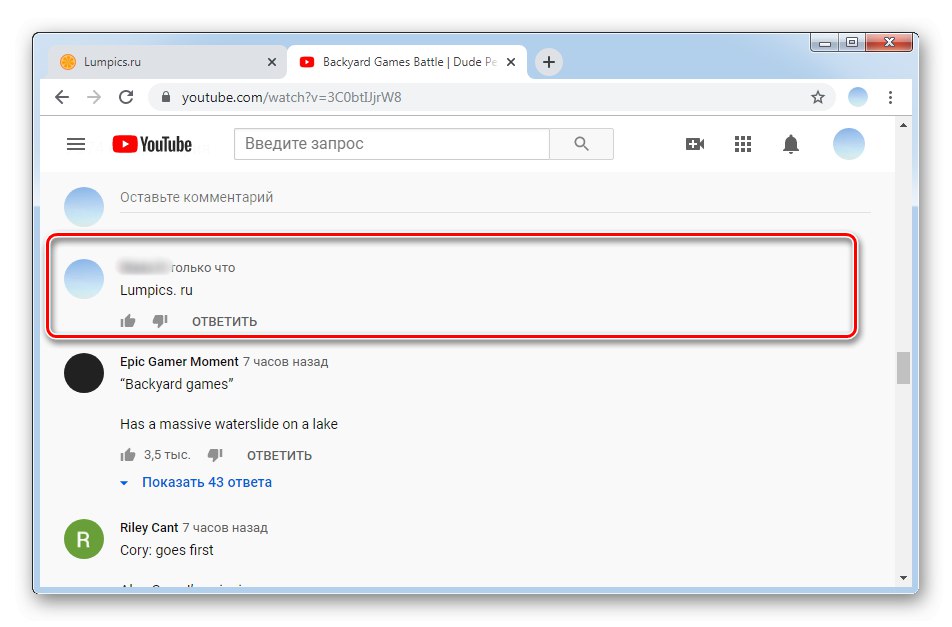The image size is (952, 627).
Task: Click the YouTube apps grid icon
Action: (743, 143)
